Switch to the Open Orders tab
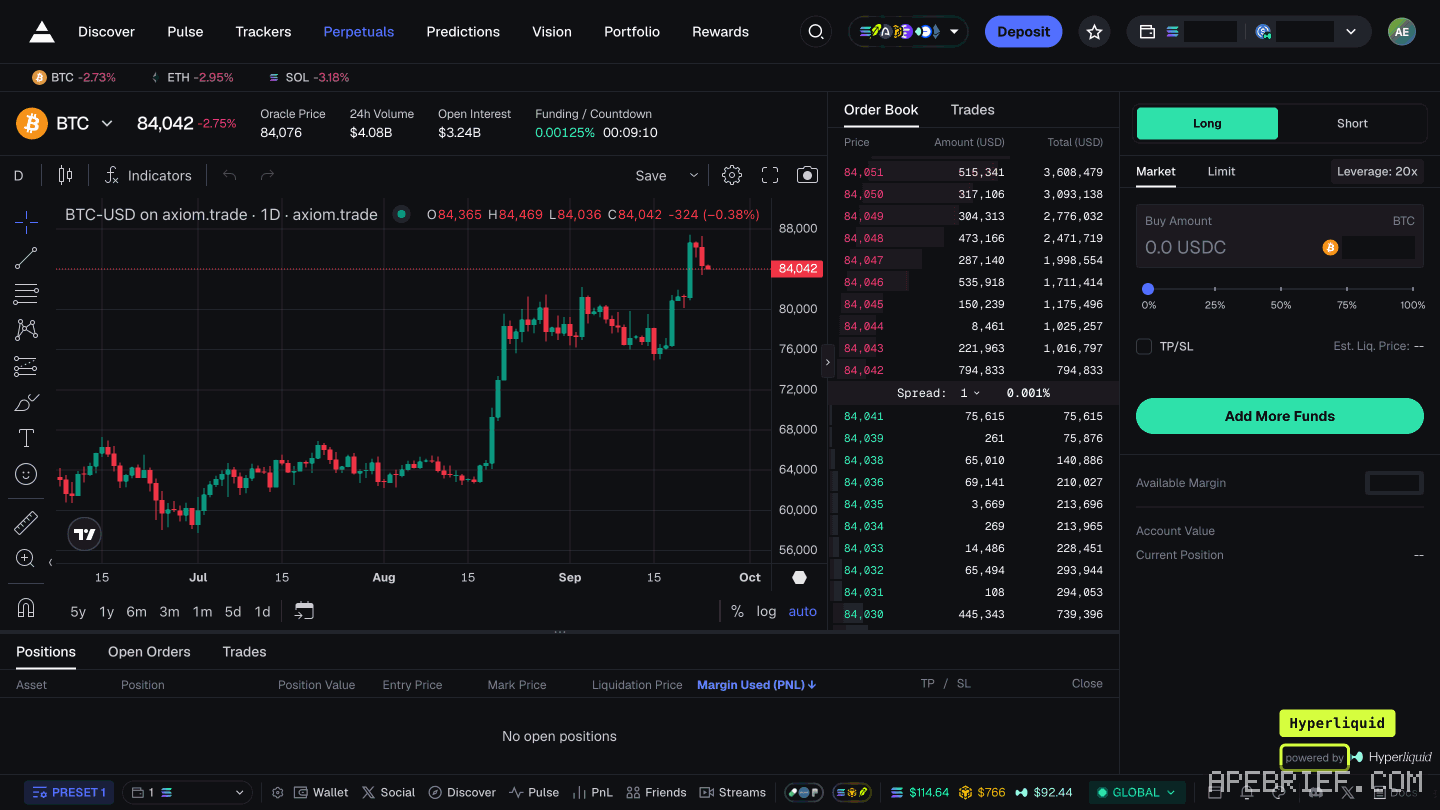The image size is (1440, 810). 149,652
